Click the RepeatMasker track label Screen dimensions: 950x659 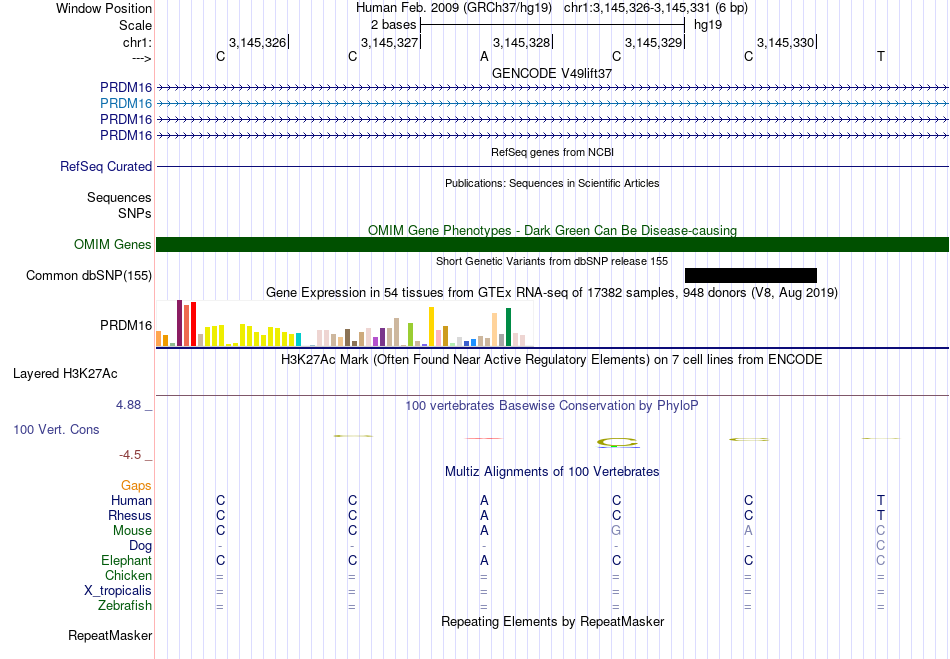pos(110,635)
